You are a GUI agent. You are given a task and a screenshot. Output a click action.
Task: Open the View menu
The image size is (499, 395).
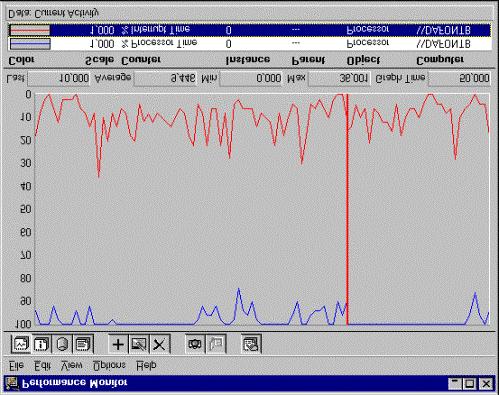72,365
